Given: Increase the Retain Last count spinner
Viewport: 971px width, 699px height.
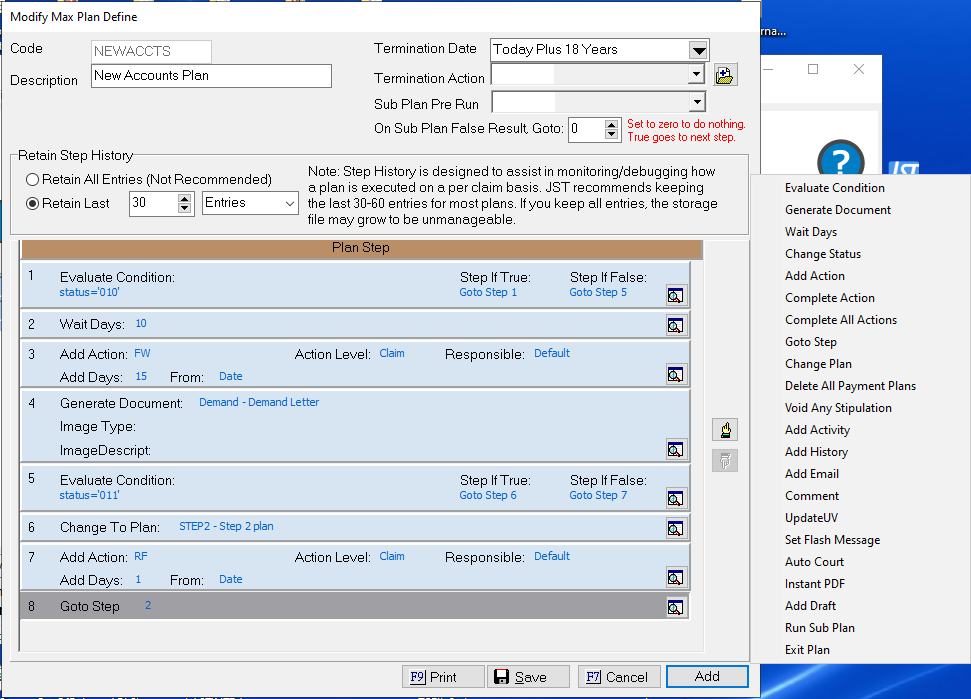Looking at the screenshot, I should [x=184, y=198].
